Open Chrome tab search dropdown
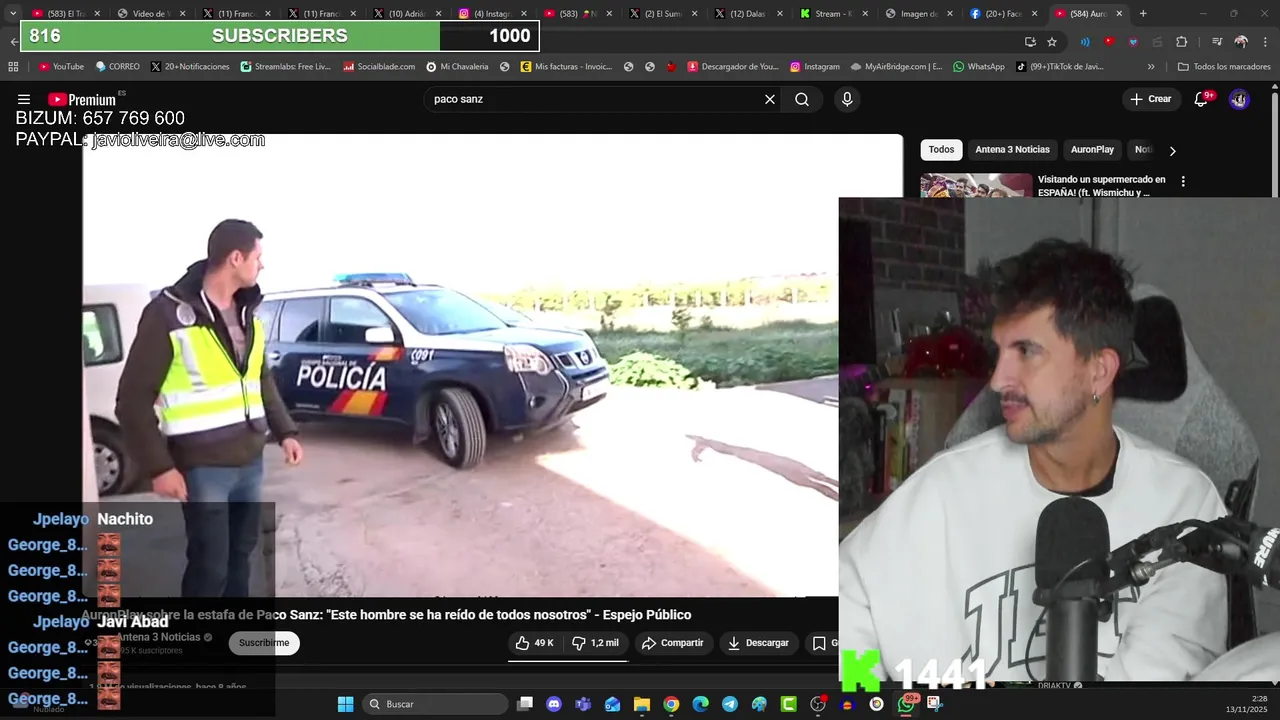The width and height of the screenshot is (1280, 720). point(13,14)
